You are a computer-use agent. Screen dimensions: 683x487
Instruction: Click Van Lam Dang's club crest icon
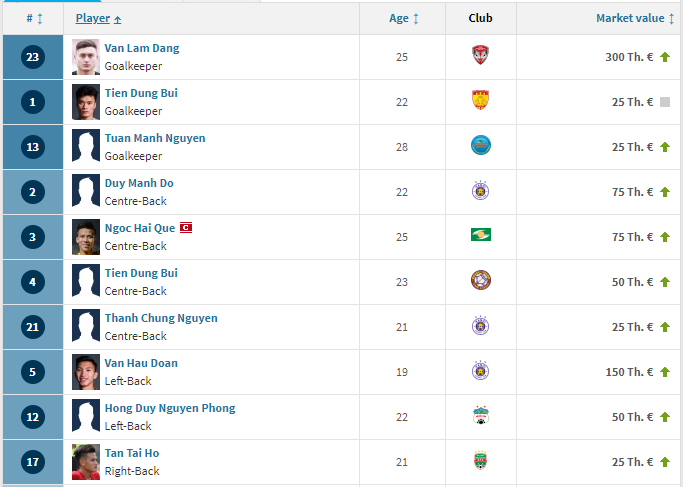(480, 56)
